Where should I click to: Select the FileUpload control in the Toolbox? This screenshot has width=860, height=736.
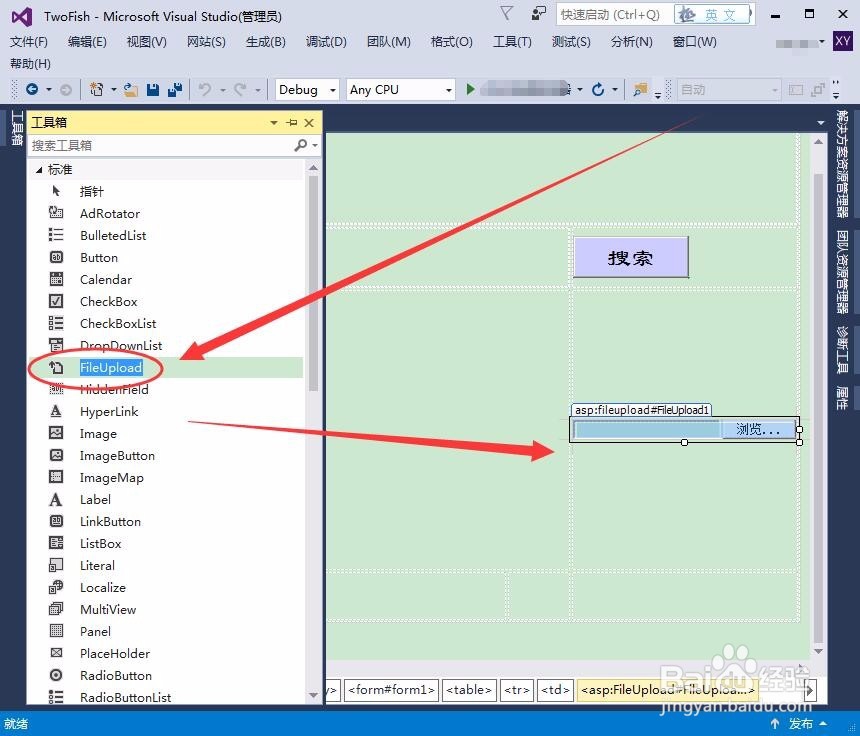[110, 367]
